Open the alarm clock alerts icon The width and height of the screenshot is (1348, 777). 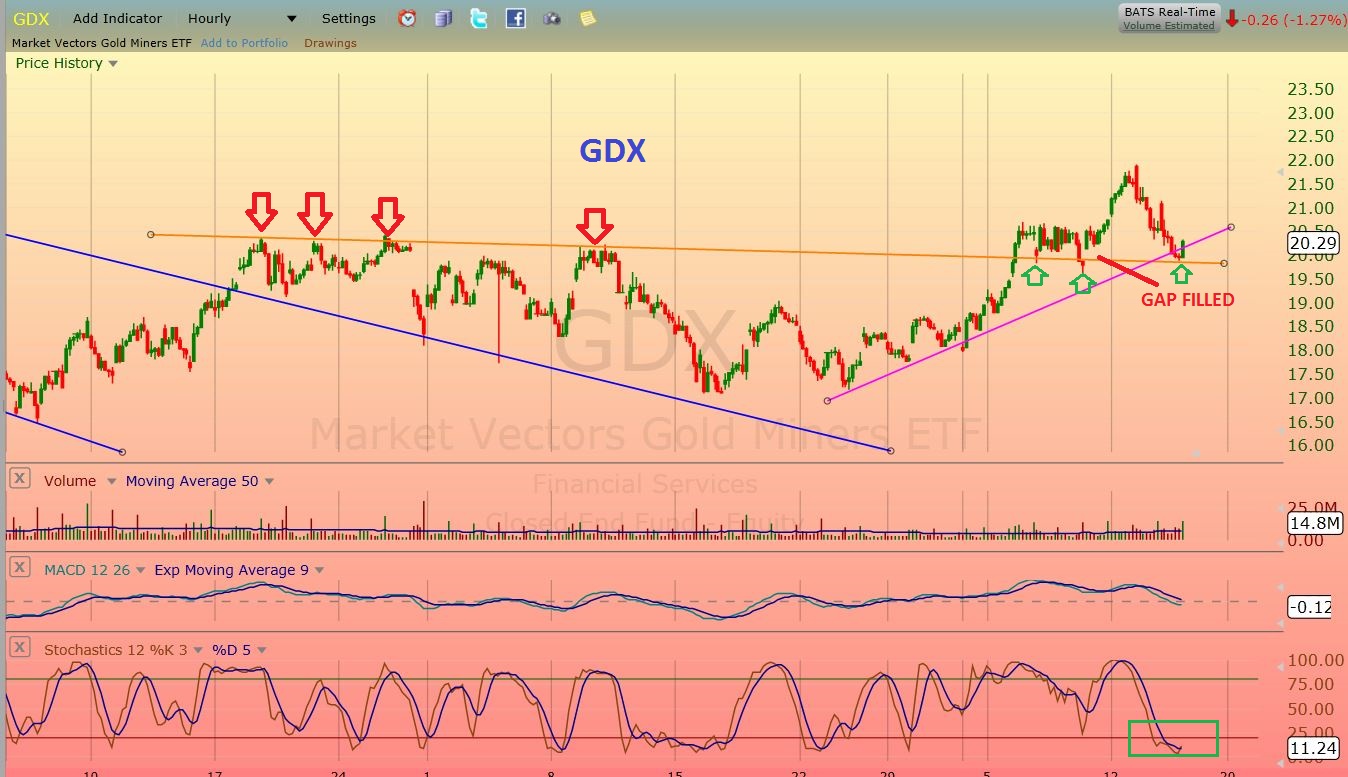pos(407,18)
